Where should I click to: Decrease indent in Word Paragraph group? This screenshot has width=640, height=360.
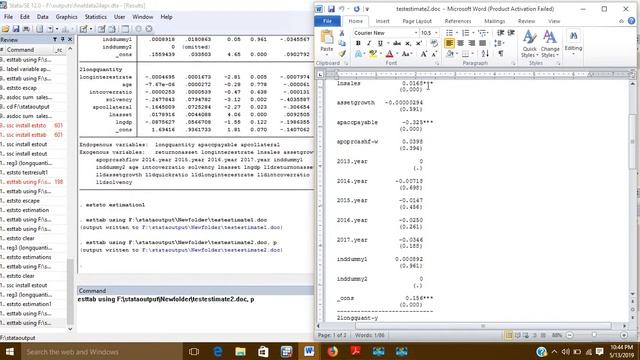(500, 33)
